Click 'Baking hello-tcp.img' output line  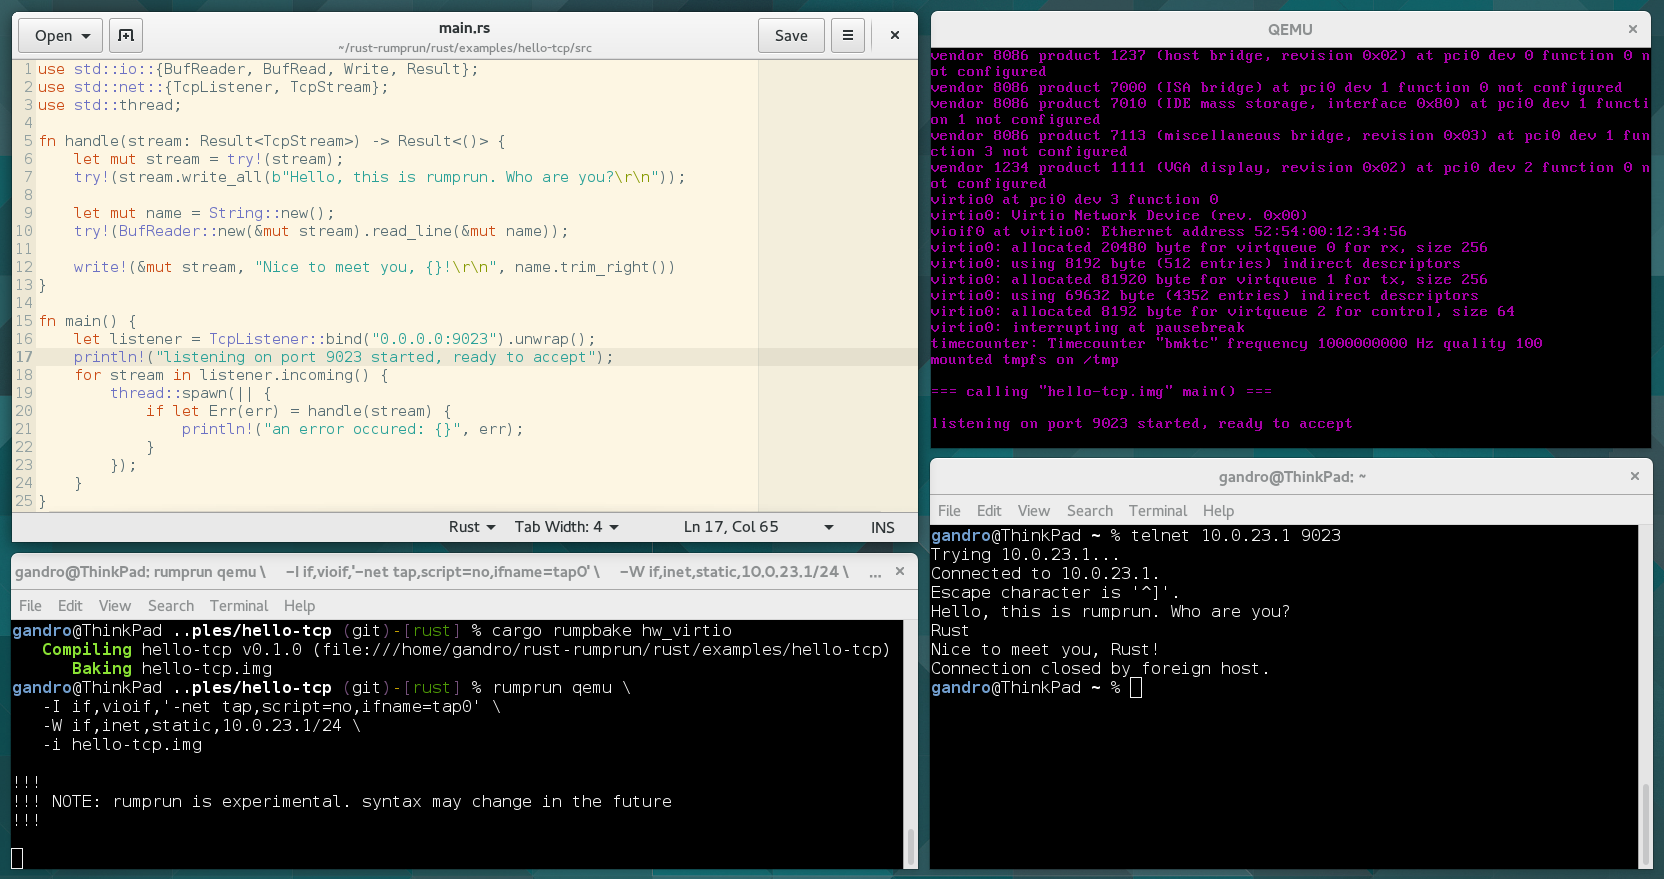171,669
